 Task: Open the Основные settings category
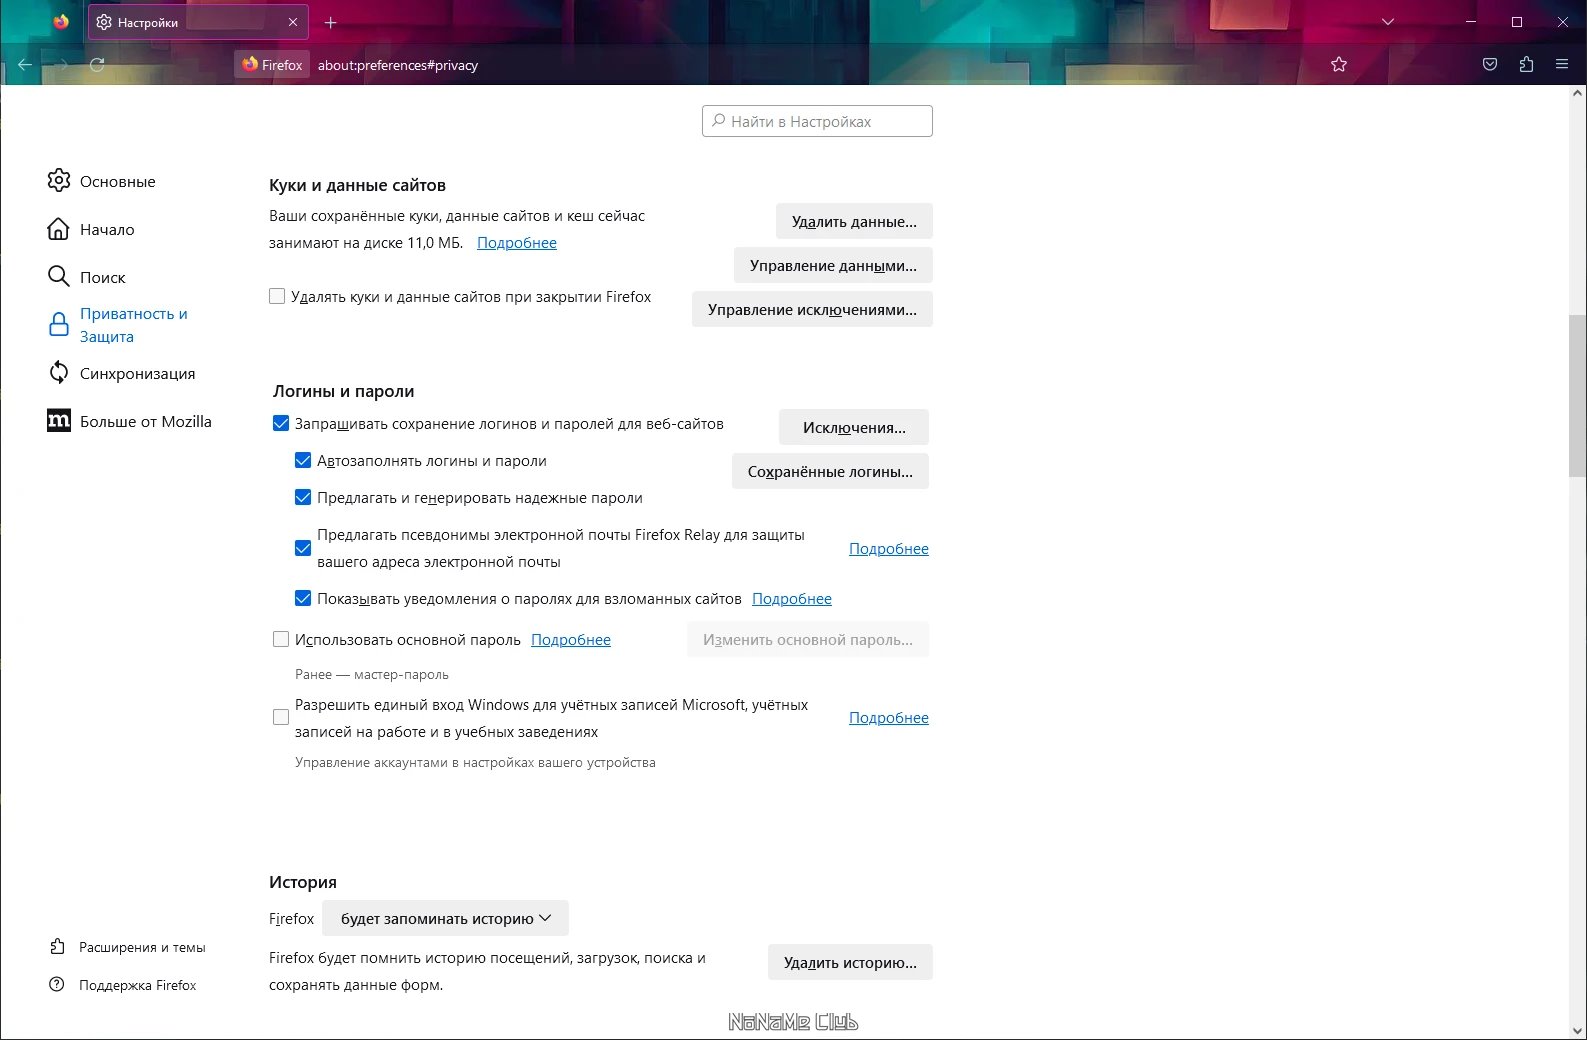[117, 181]
